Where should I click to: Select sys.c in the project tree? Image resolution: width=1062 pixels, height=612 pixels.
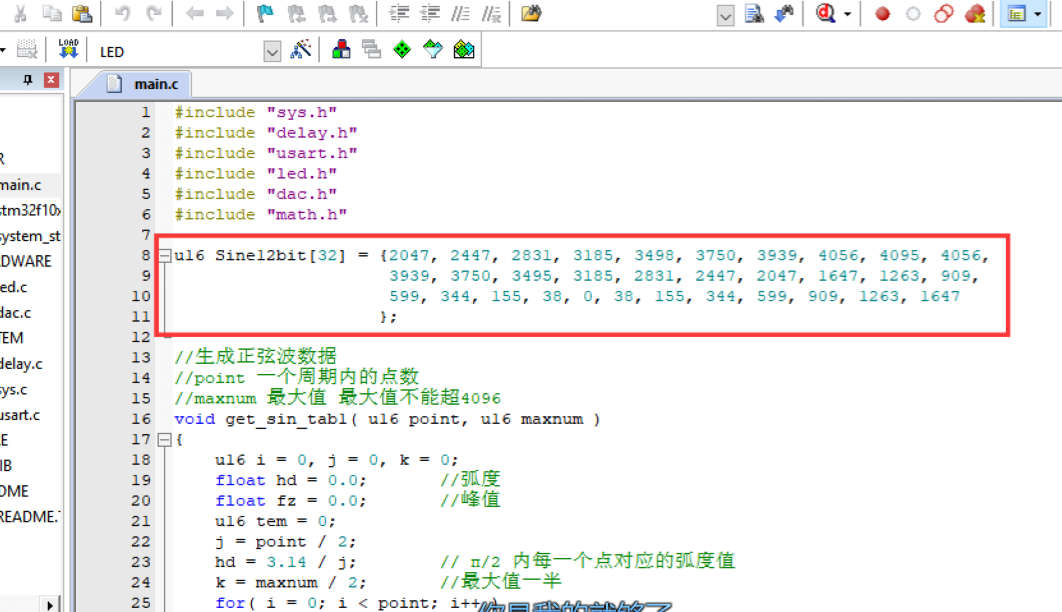(14, 389)
